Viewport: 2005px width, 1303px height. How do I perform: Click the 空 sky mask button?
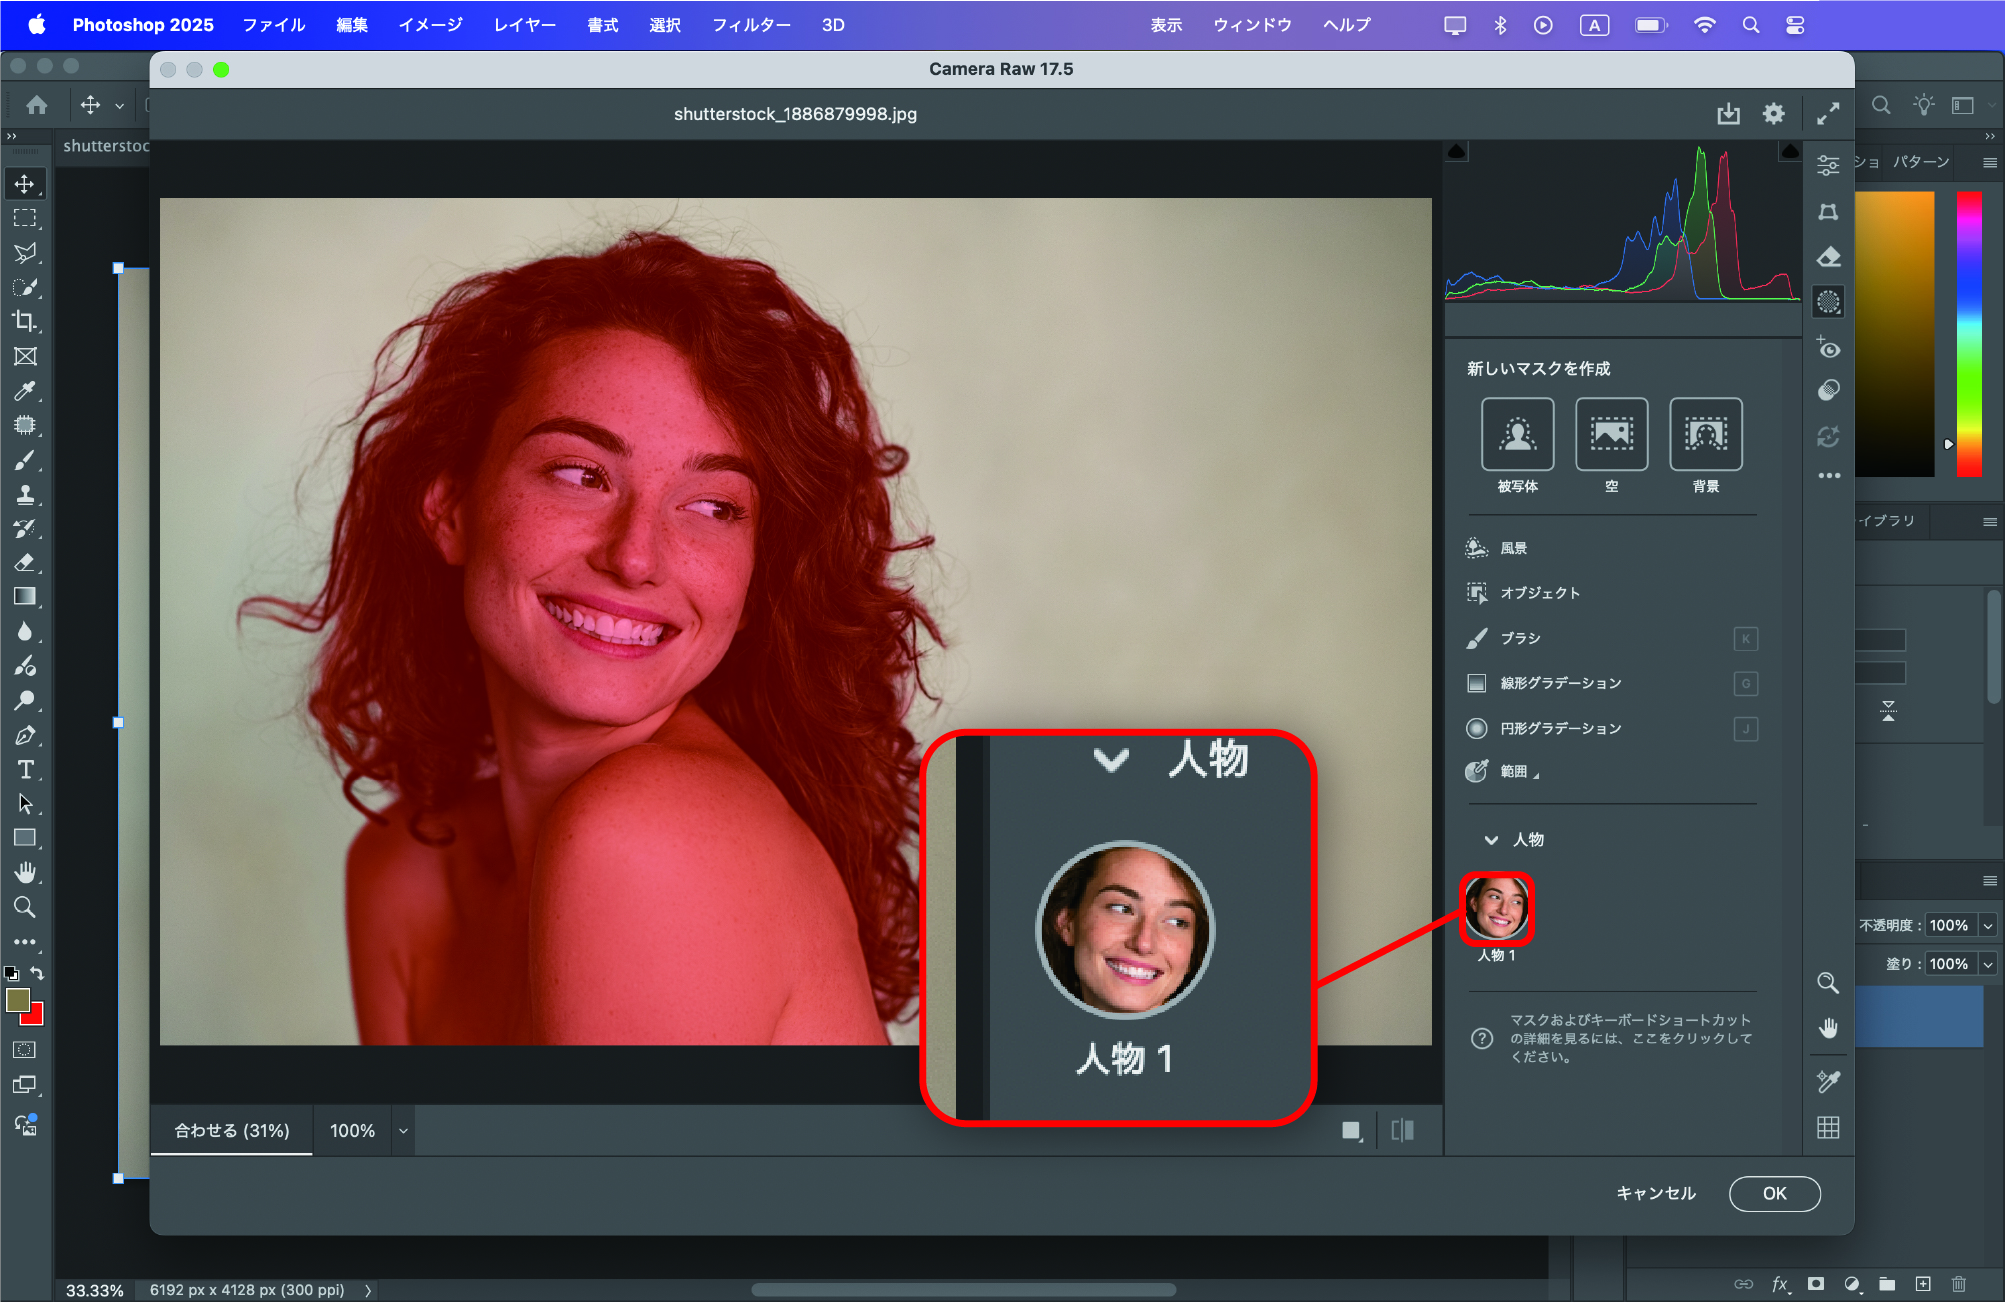click(x=1611, y=434)
